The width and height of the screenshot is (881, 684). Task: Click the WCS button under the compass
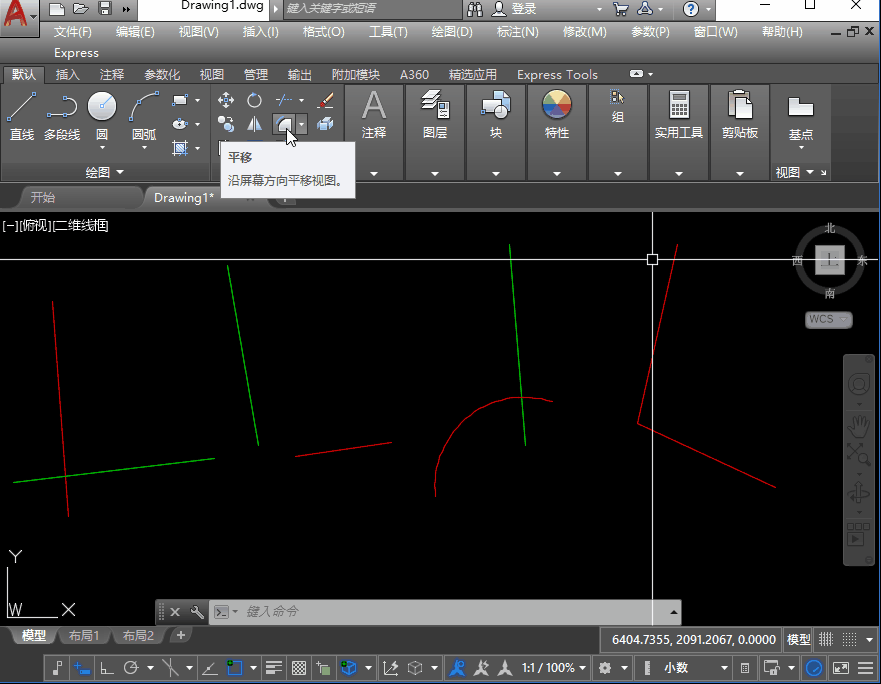pyautogui.click(x=828, y=320)
